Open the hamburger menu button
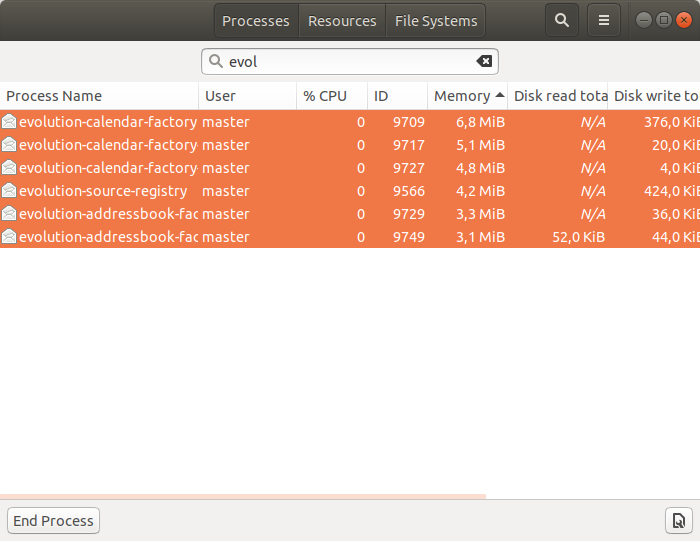 [604, 20]
